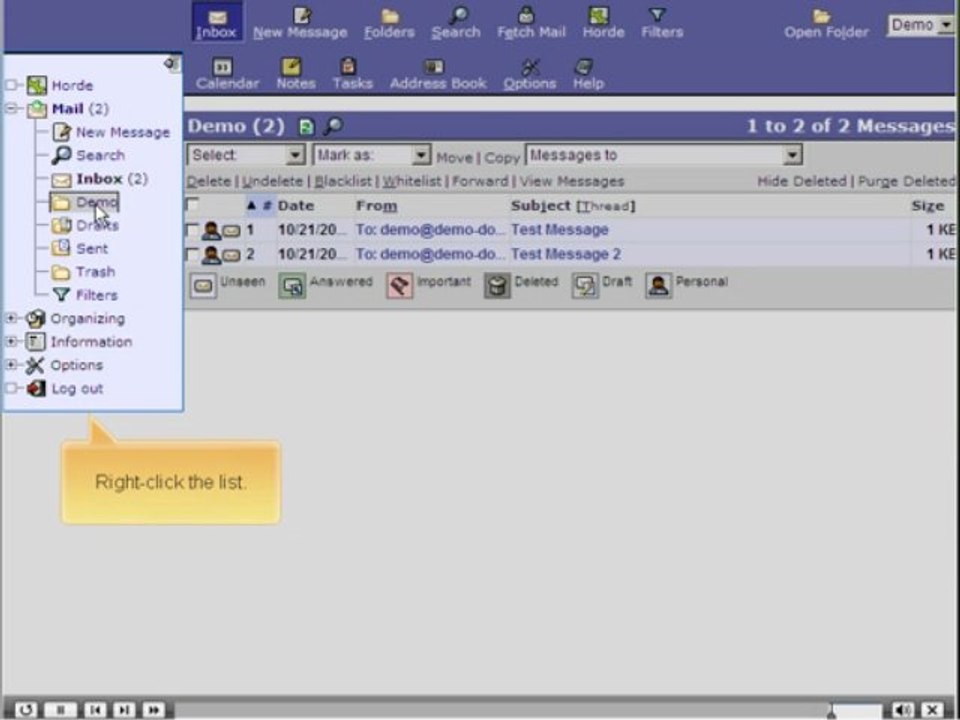Click the Log out sidebar icon
The image size is (960, 720).
(x=36, y=388)
